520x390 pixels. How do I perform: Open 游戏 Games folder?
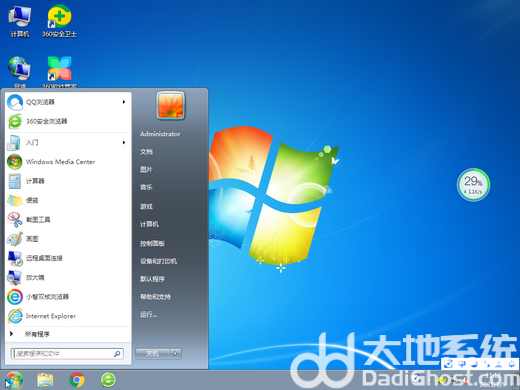click(147, 207)
